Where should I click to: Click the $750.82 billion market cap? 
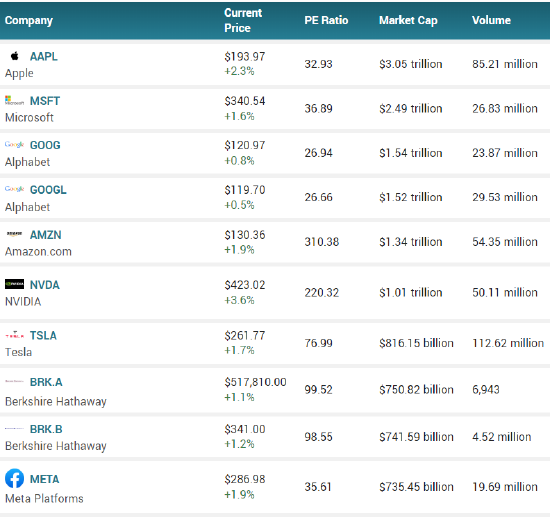tap(416, 390)
